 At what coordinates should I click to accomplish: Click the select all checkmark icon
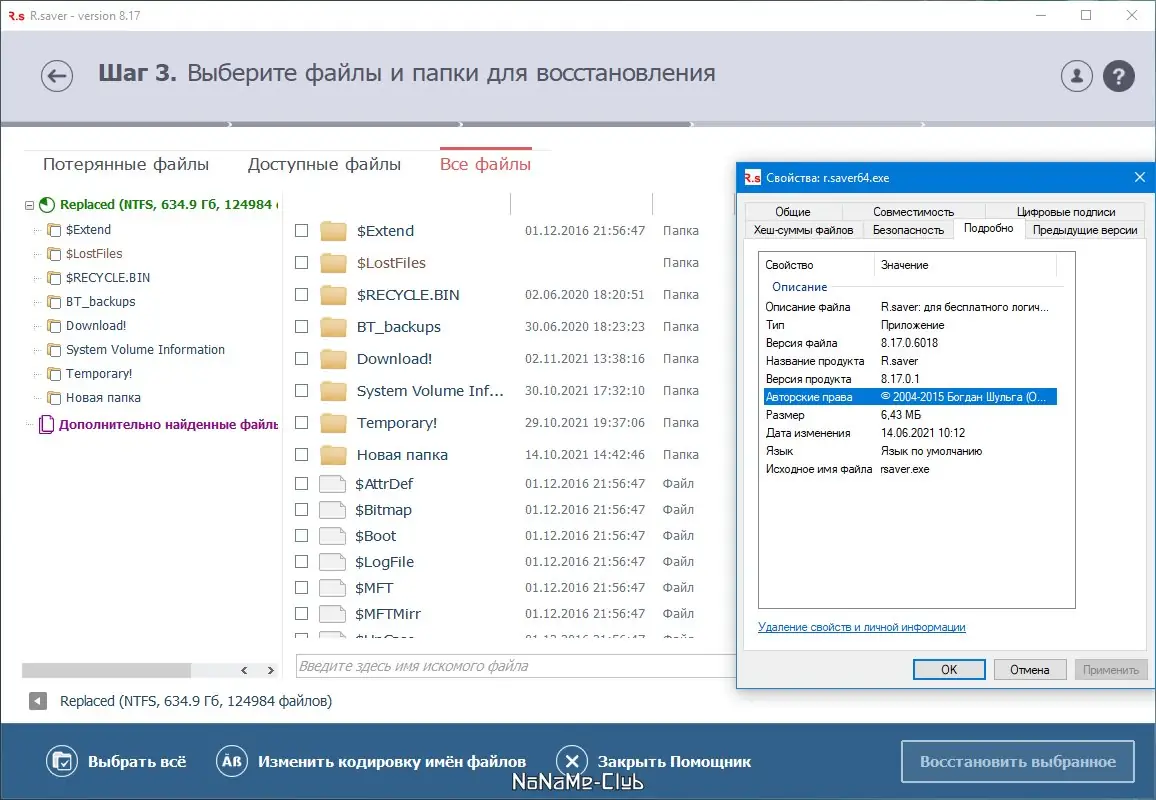(x=62, y=762)
